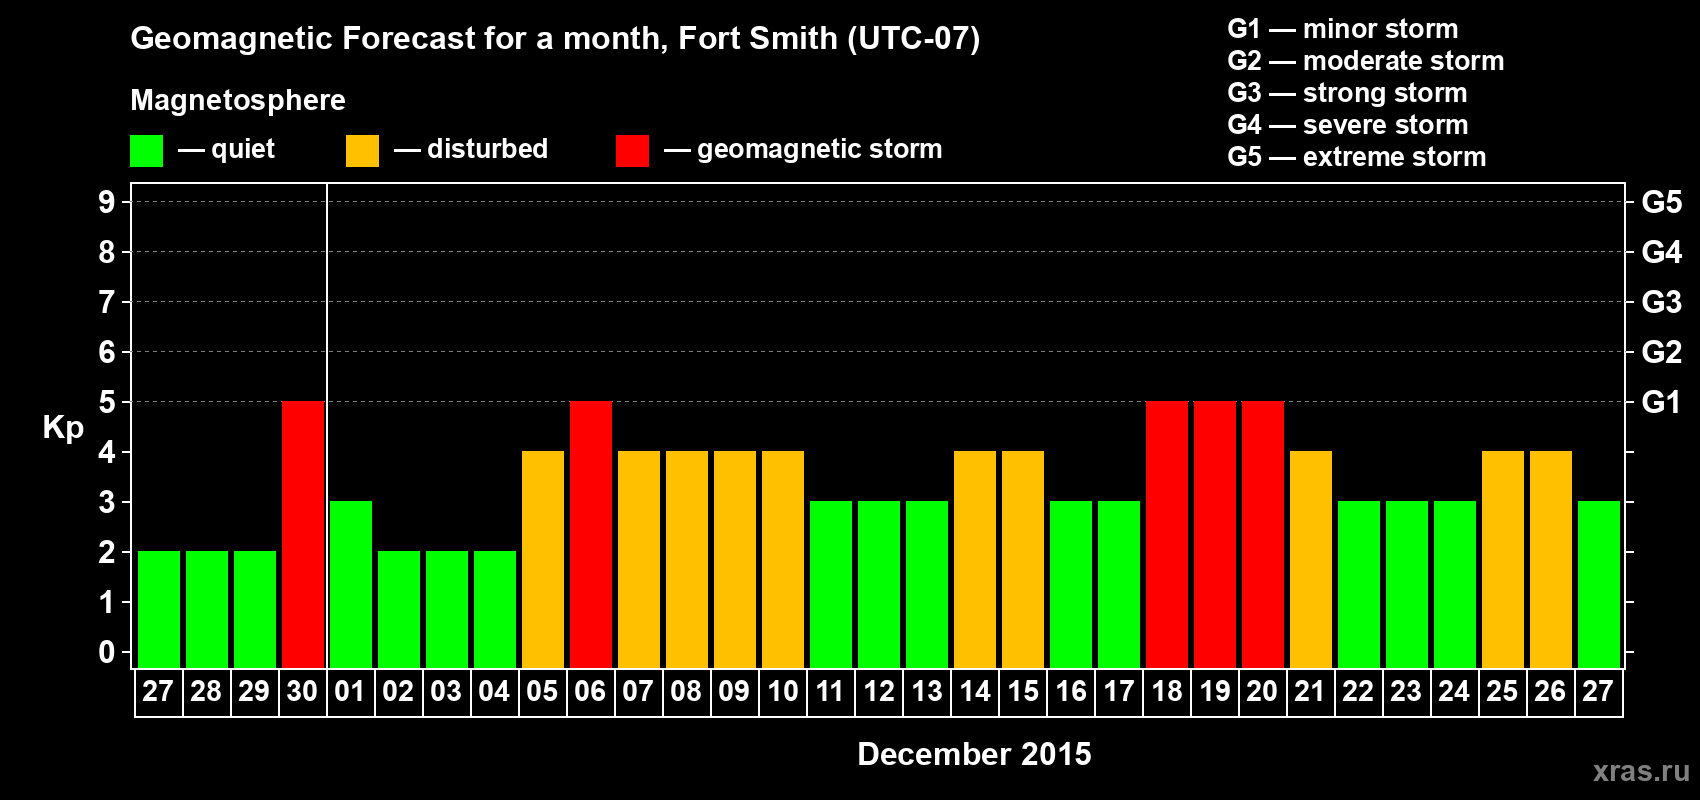Select the red bar above date 30
Viewport: 1700px width, 800px height.
[x=303, y=534]
